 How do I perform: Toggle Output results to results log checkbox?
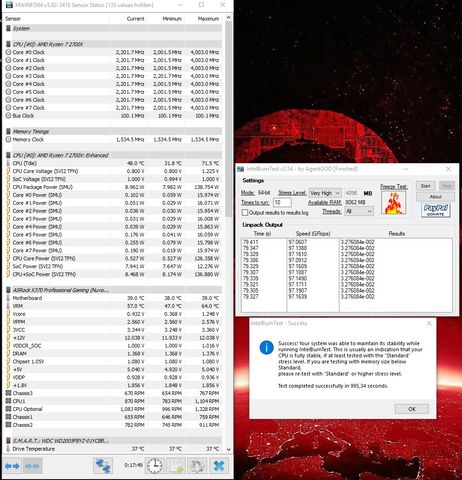245,213
